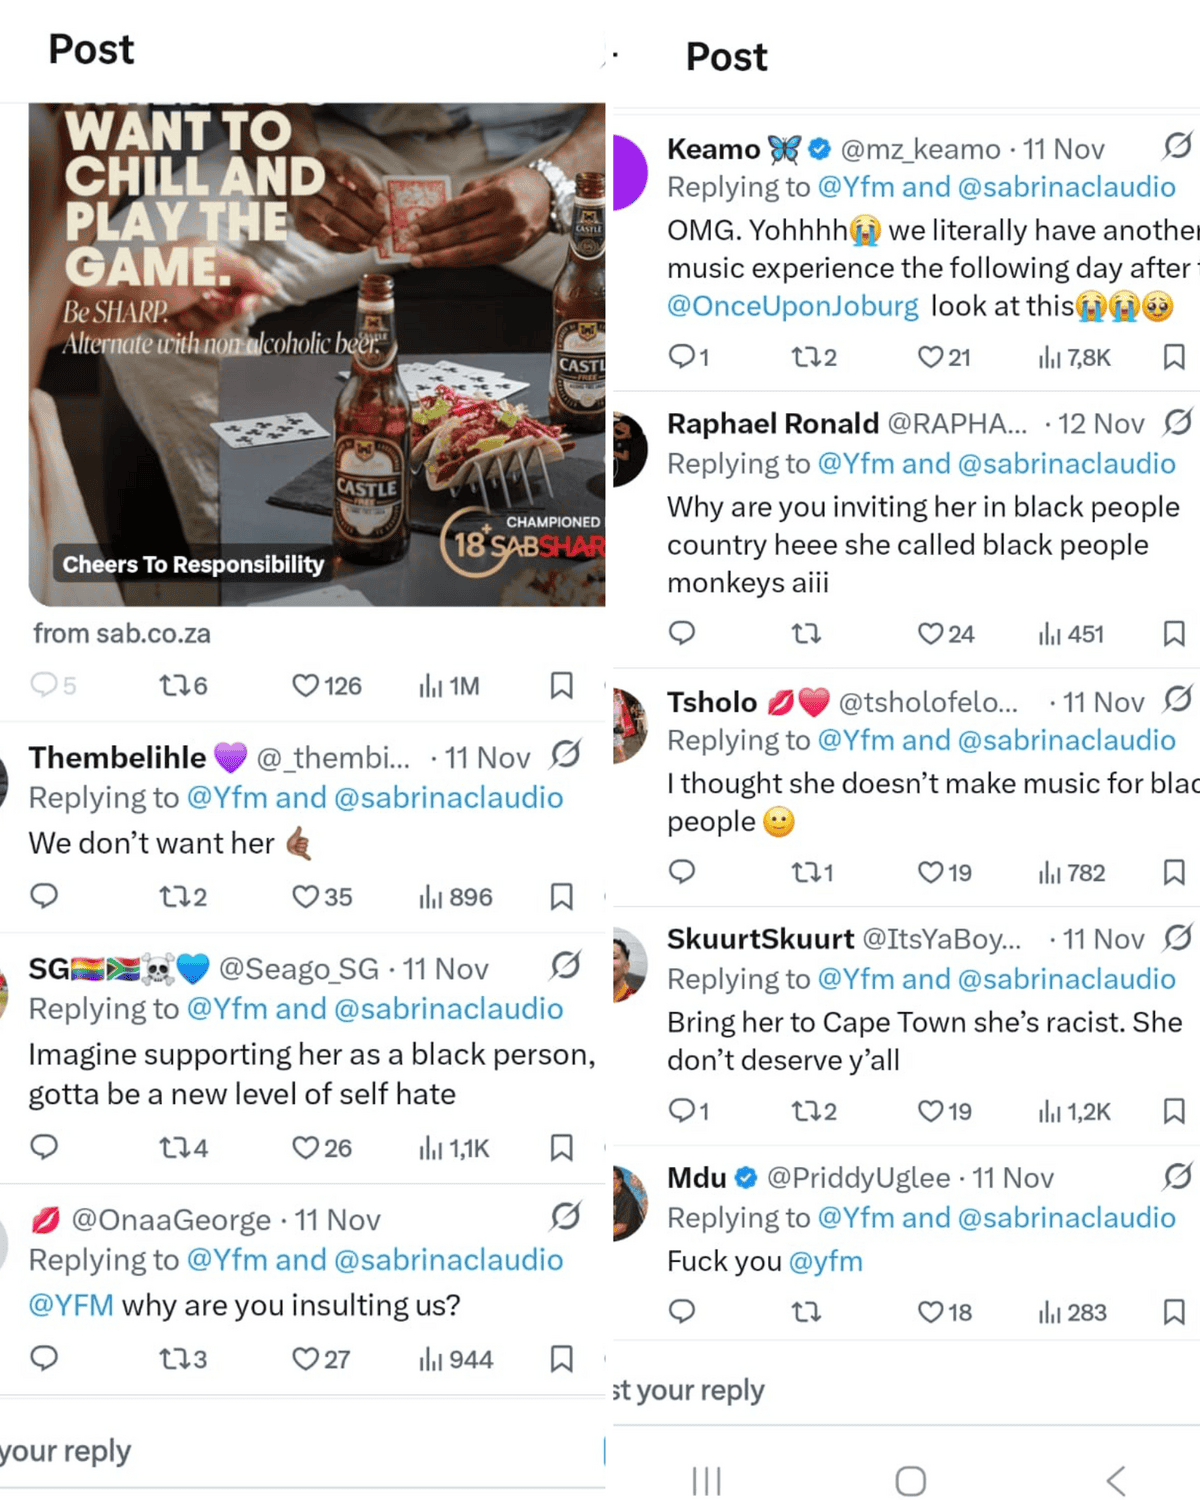Reply to Raphael Ronald's comment
Viewport: 1200px width, 1500px height.
[x=682, y=633]
